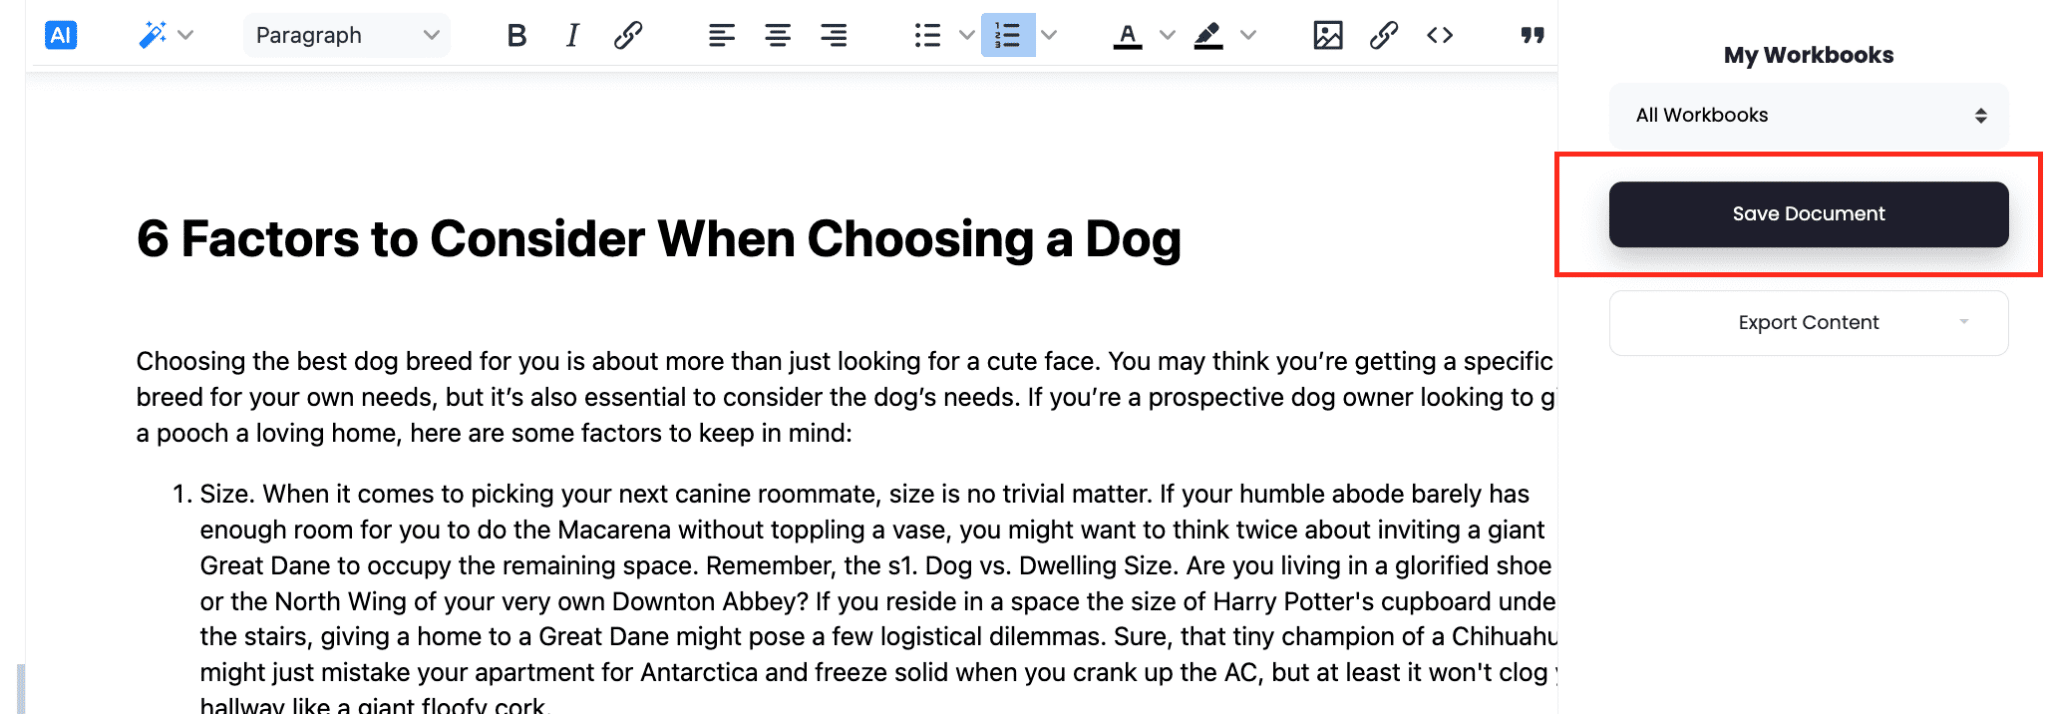
Task: Insert an image into the document
Action: 1327,35
